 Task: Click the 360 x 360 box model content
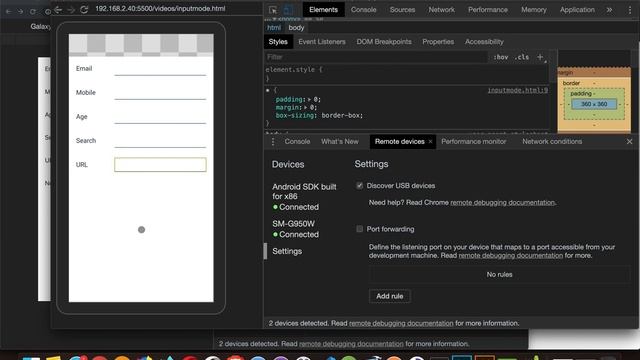click(594, 104)
